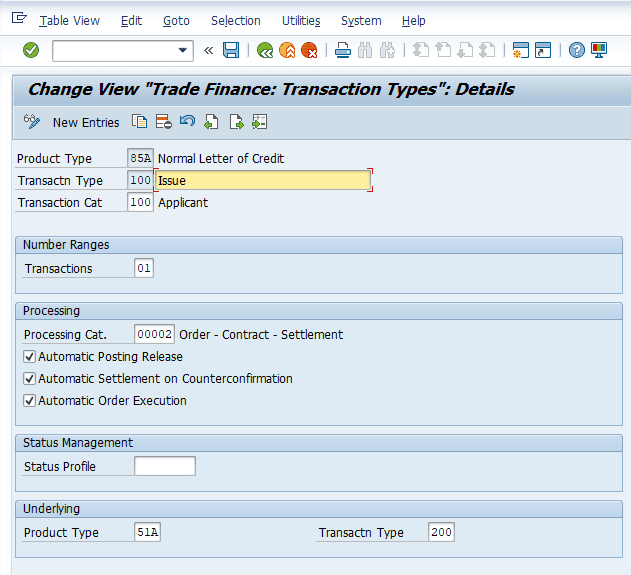The height and width of the screenshot is (575, 631).
Task: Click the Undo Change icon
Action: 187,122
